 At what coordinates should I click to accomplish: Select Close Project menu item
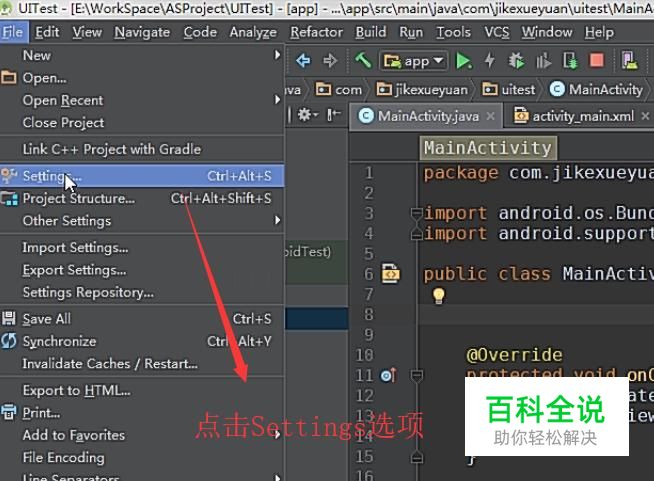point(142,123)
